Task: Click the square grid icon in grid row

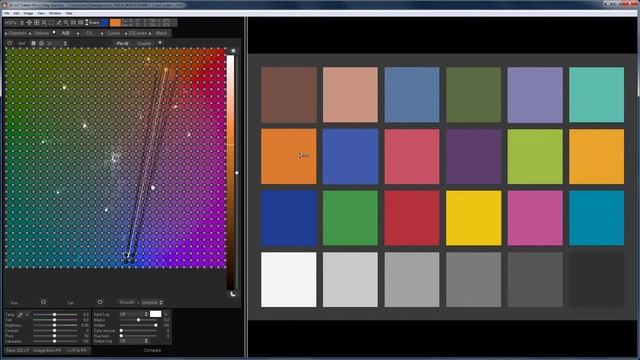Action: 33,43
